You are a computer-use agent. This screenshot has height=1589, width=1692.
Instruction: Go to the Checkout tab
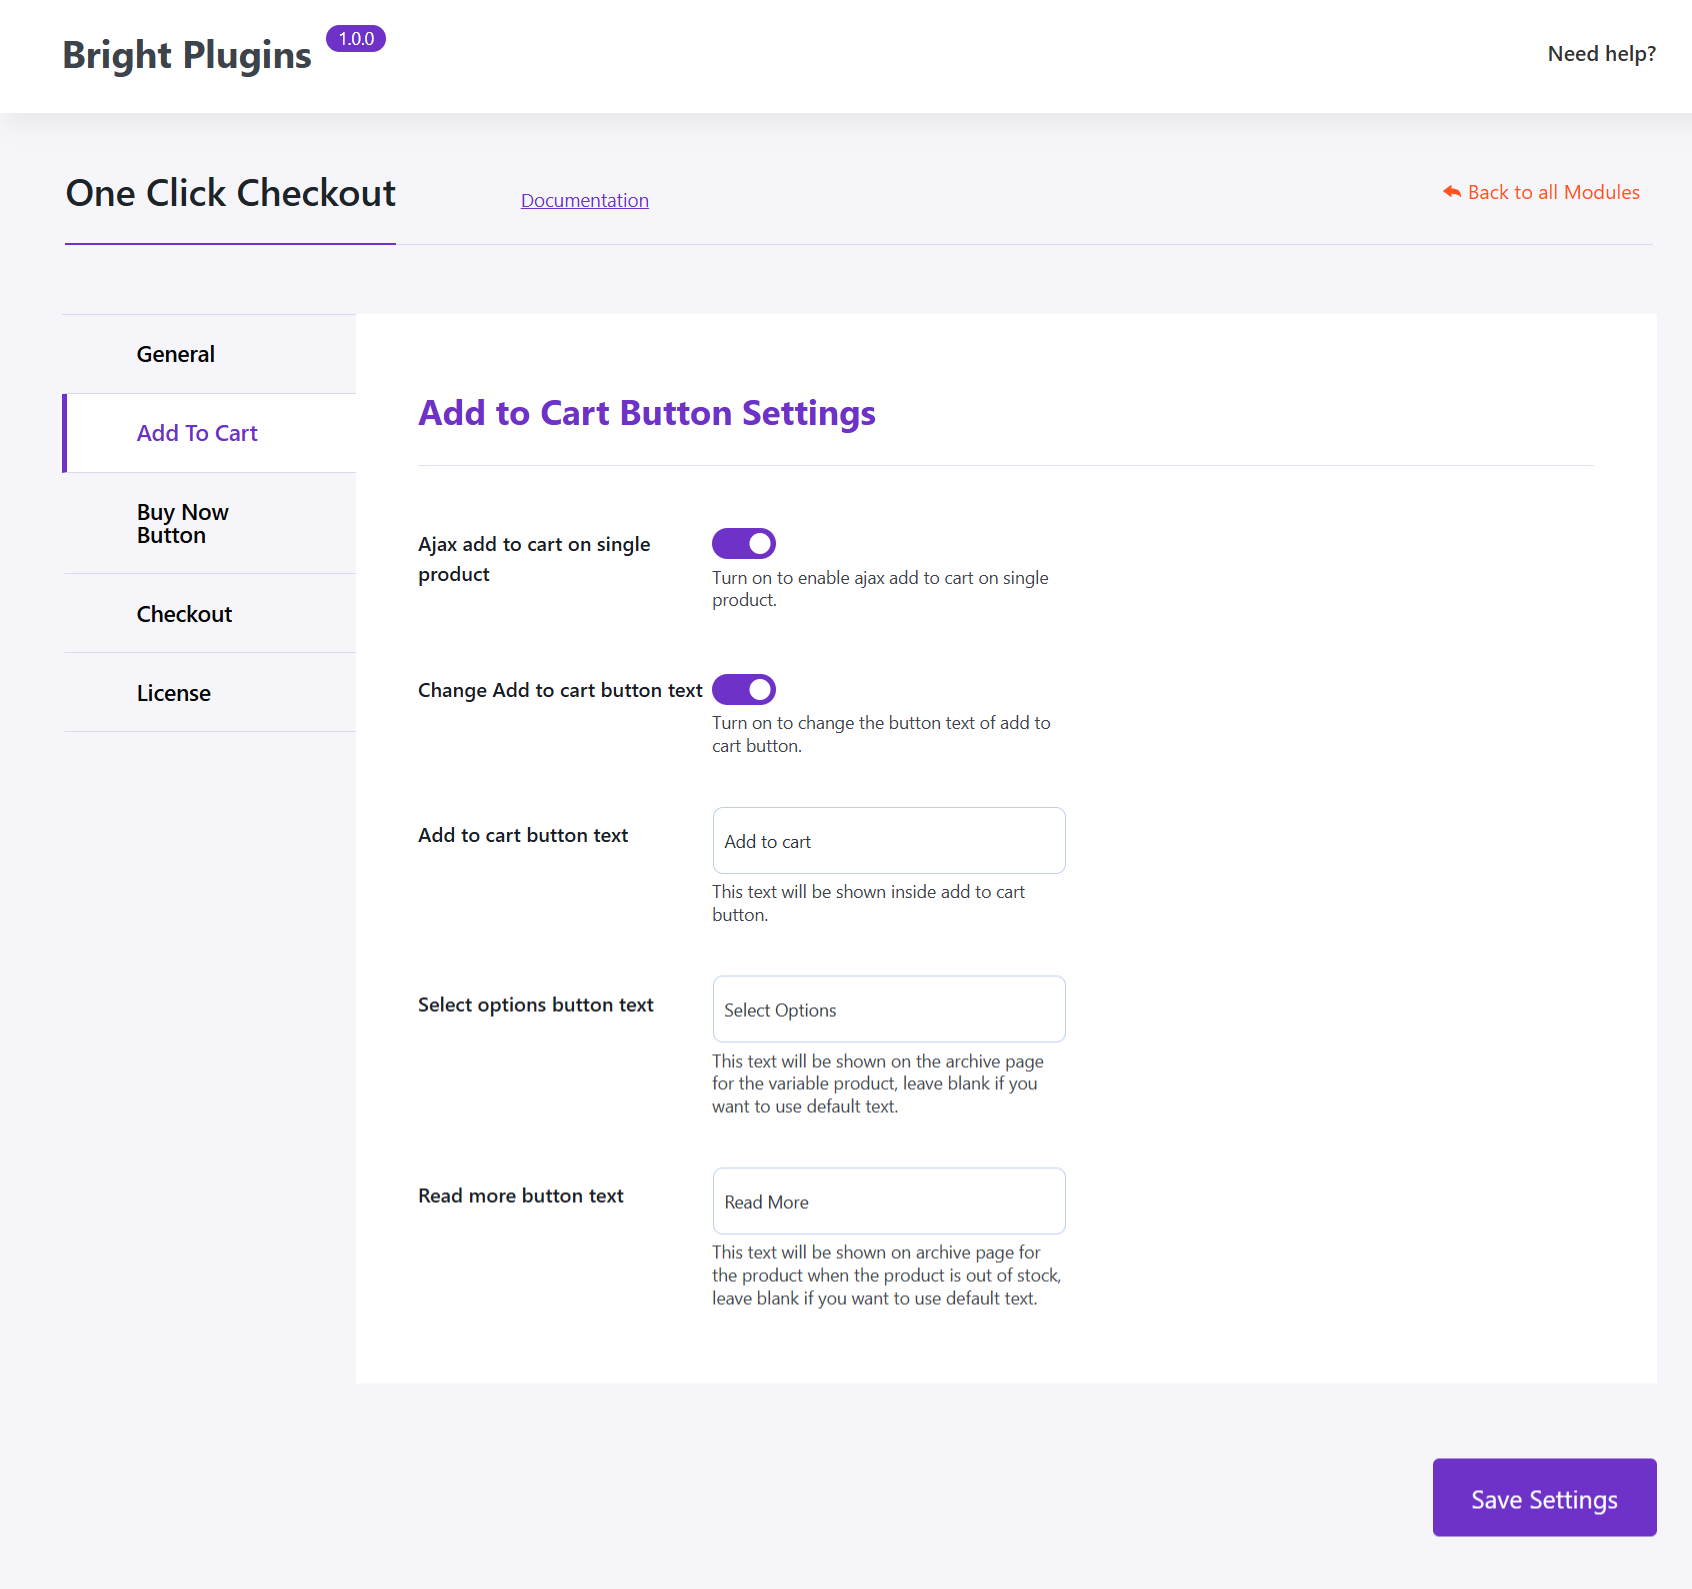(209, 614)
